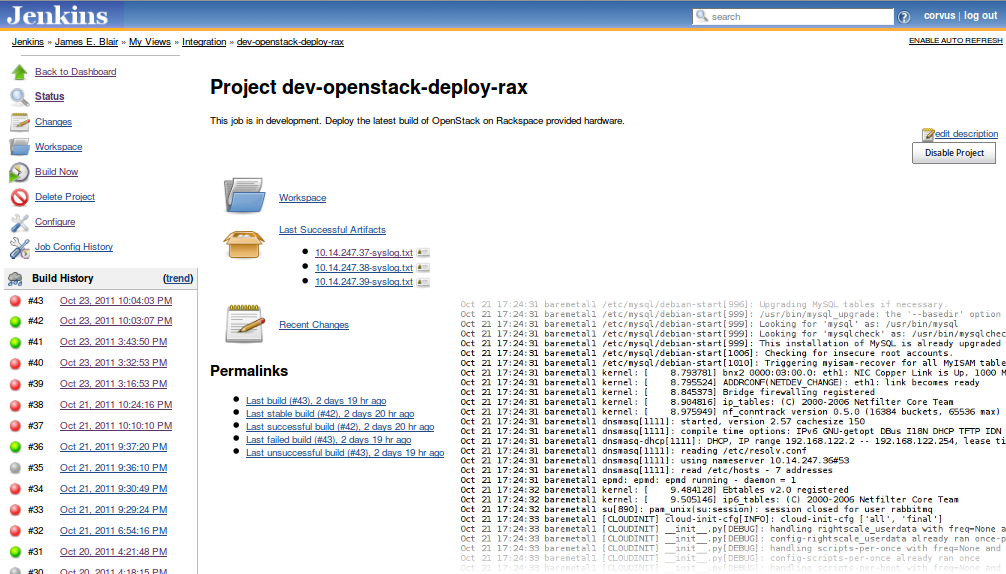Screen dimensions: 1006x574
Task: Click the green status ball of build #41
Action: (15, 342)
